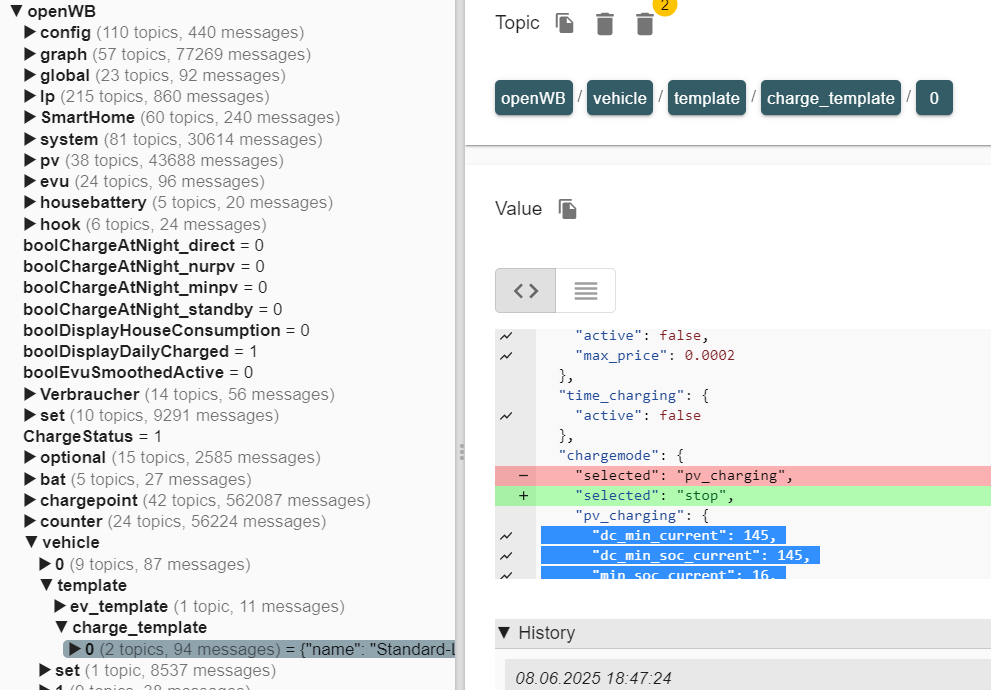
Task: Collapse the vehicle topic node
Action: (32, 542)
